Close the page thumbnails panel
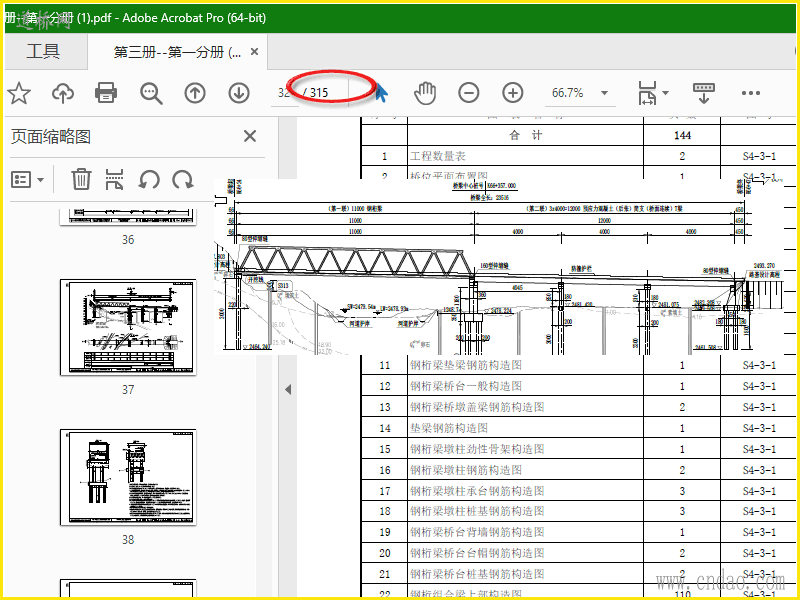Image resolution: width=800 pixels, height=600 pixels. coord(250,136)
